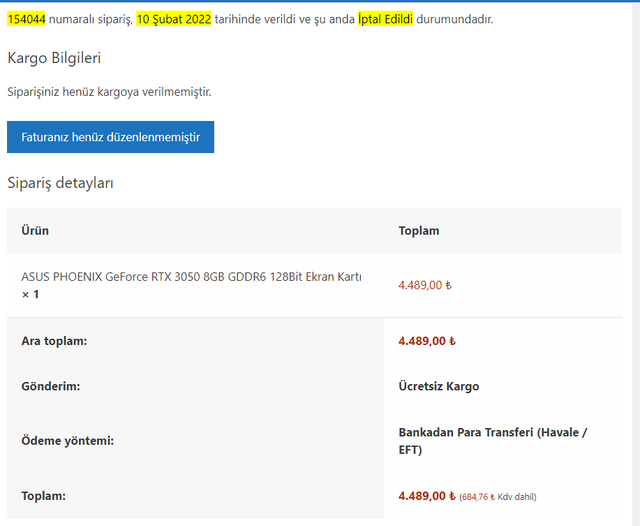Click the highlighted date 10 Şubat 2022
The height and width of the screenshot is (526, 640).
click(174, 19)
